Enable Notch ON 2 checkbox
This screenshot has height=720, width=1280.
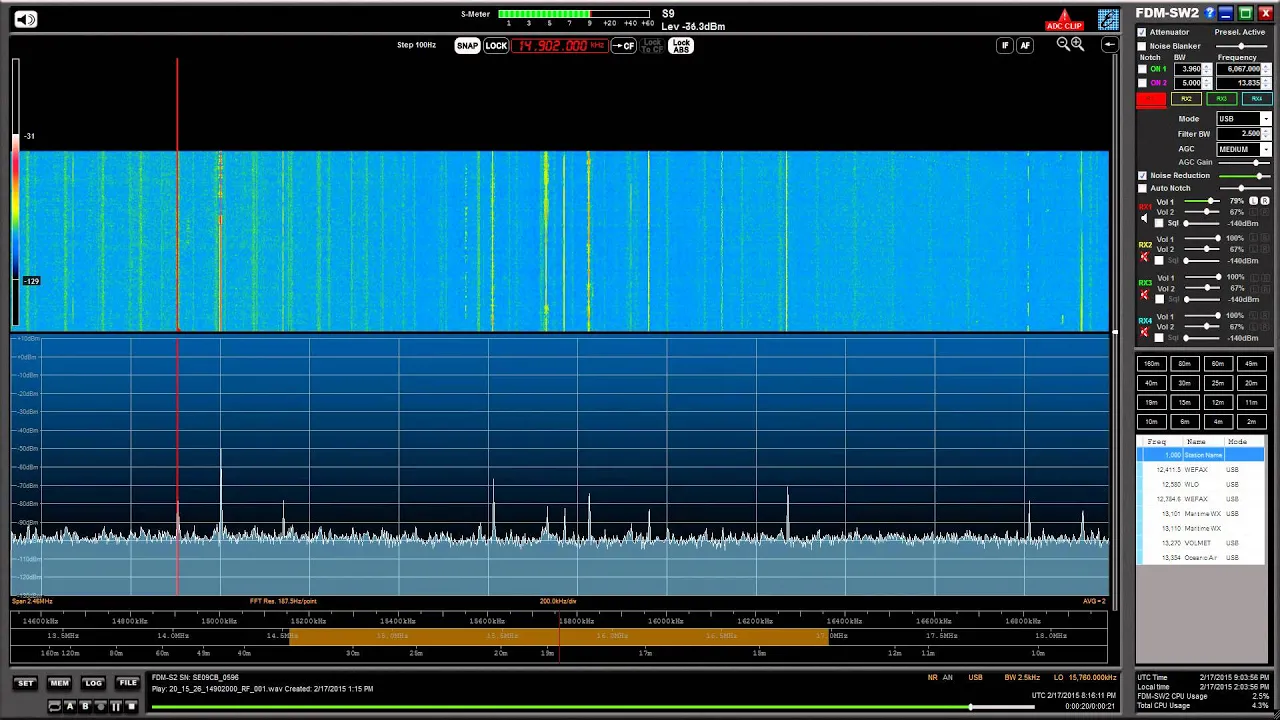point(1142,83)
